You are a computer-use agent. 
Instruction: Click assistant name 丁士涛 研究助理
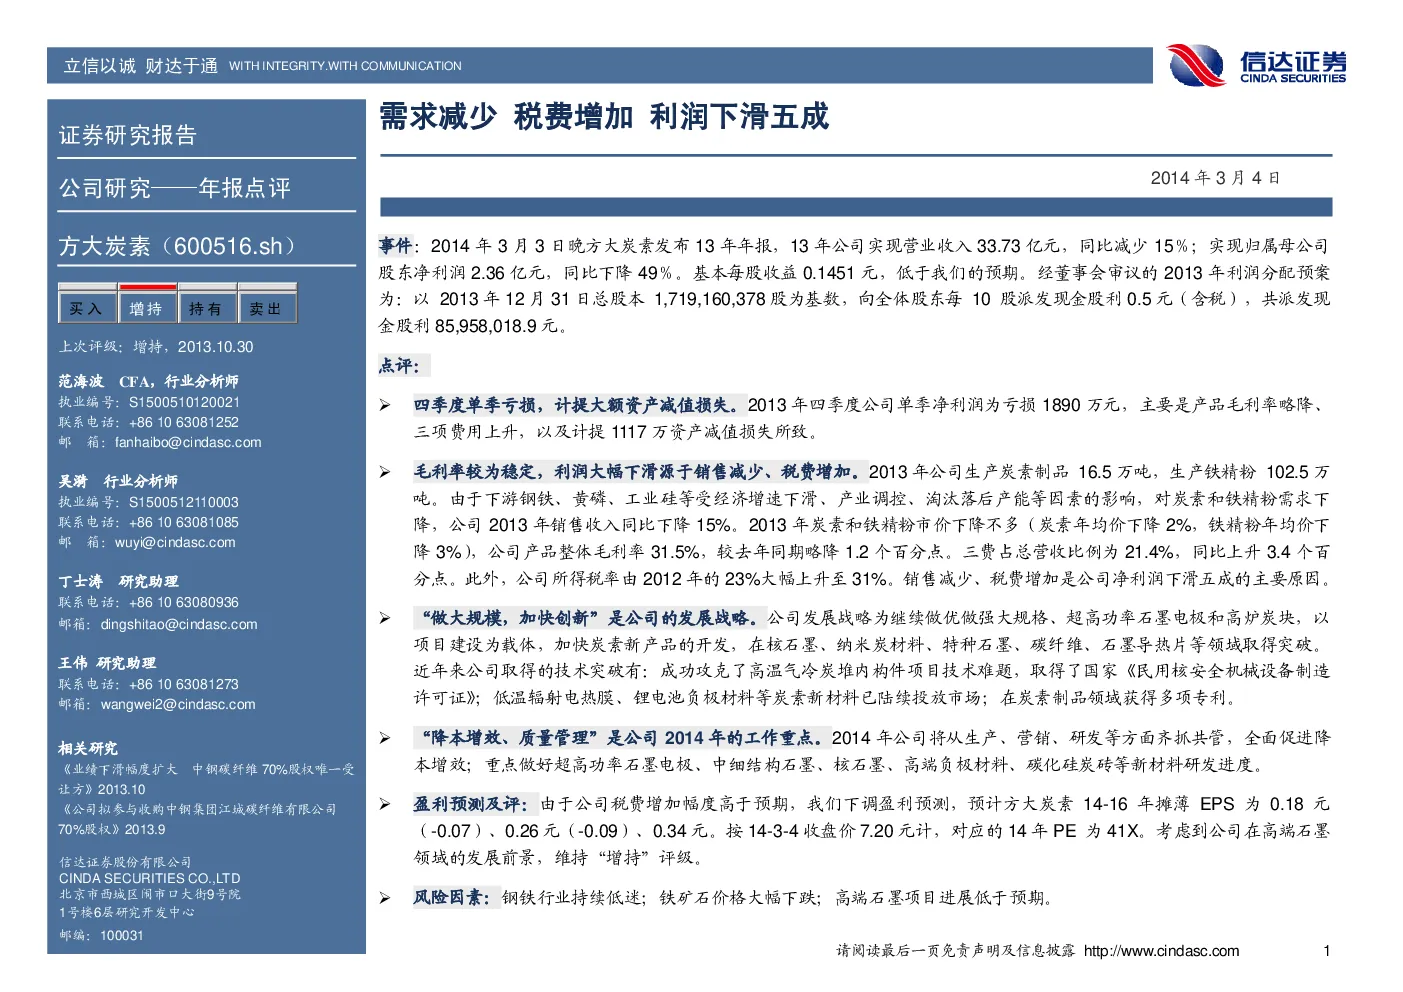(118, 581)
